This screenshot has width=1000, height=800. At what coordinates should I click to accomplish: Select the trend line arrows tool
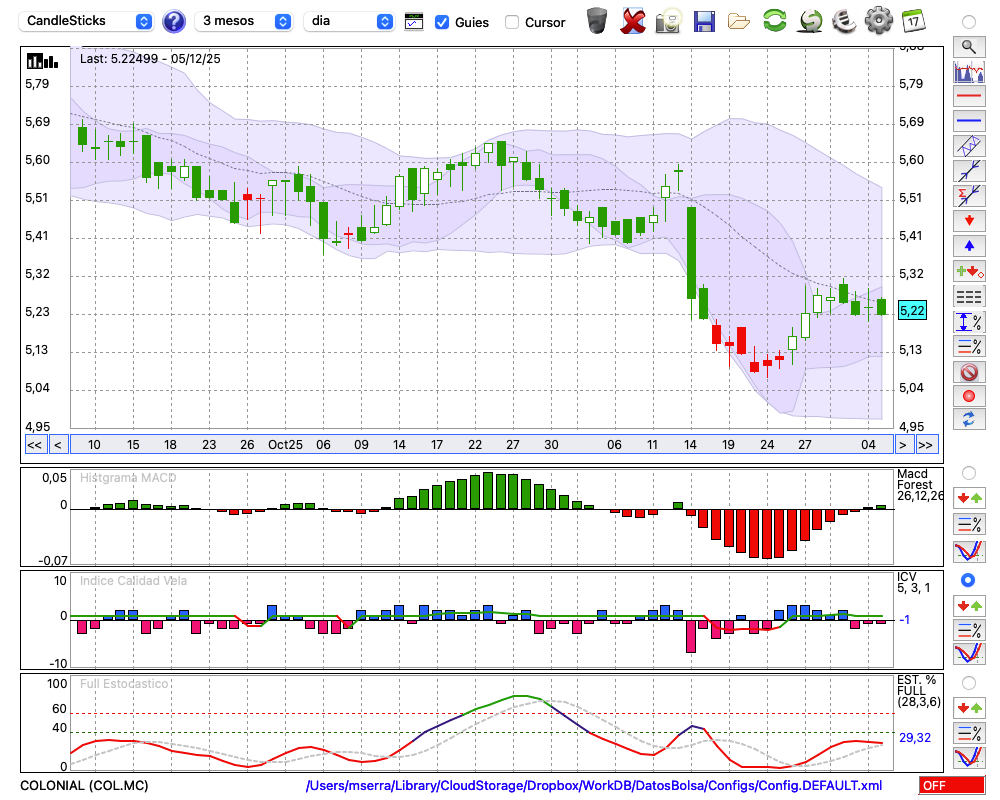click(969, 171)
